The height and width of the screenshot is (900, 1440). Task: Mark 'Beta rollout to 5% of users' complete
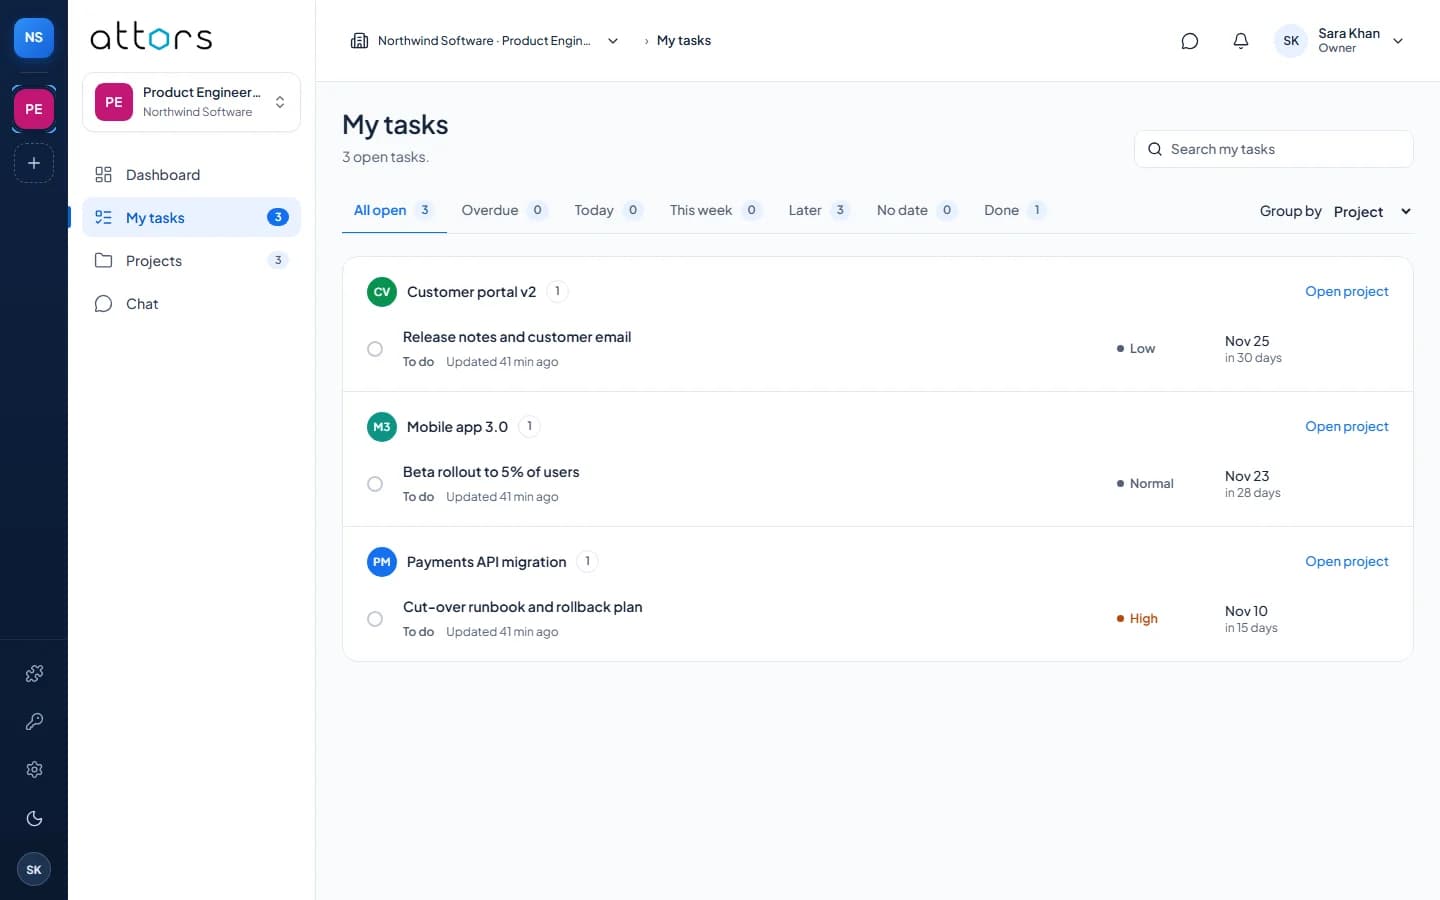[375, 484]
